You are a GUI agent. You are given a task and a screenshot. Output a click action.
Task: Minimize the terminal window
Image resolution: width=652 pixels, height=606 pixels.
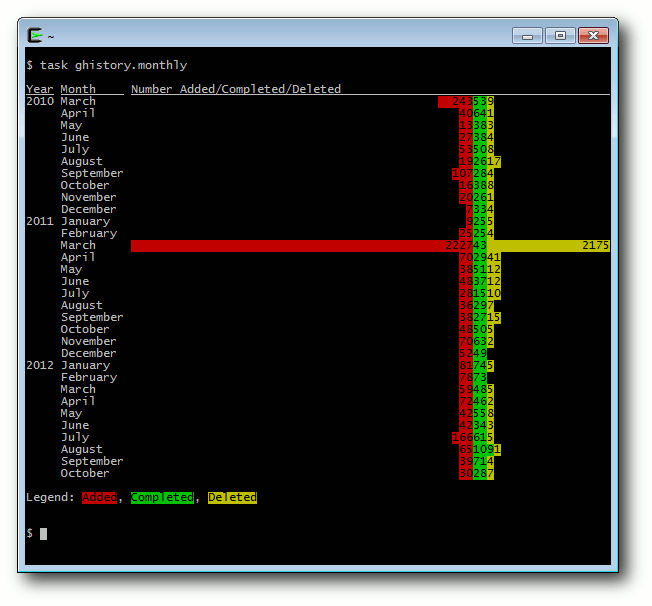click(527, 36)
